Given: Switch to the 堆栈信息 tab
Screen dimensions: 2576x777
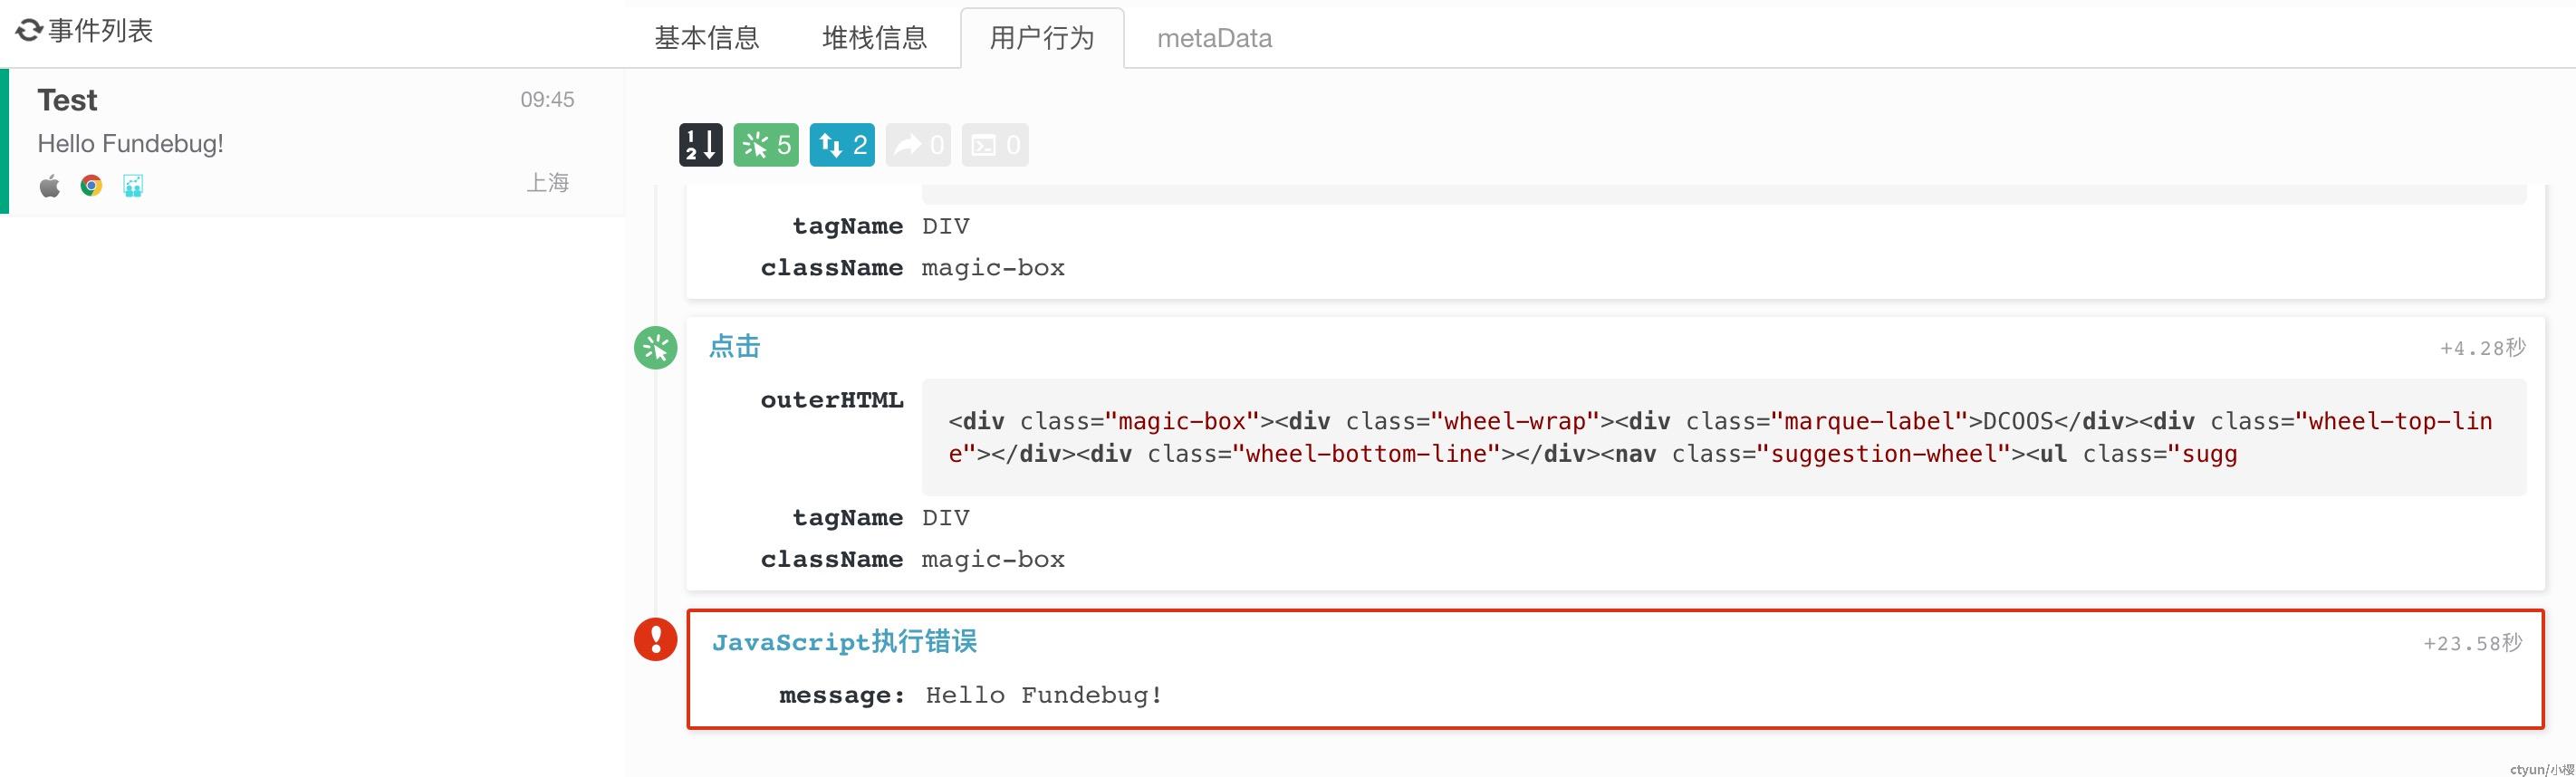Looking at the screenshot, I should point(875,38).
